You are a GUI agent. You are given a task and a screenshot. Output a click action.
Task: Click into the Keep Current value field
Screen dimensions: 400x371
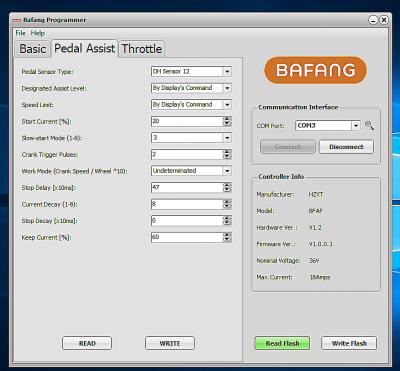pyautogui.click(x=187, y=237)
